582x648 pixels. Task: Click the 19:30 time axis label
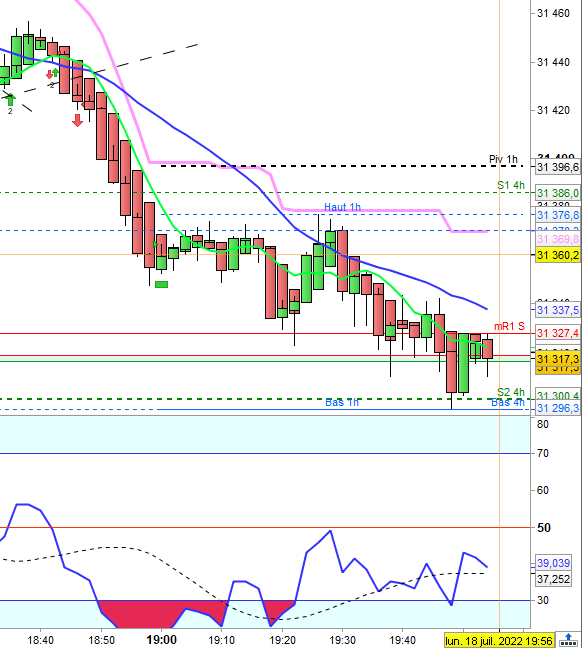click(343, 640)
